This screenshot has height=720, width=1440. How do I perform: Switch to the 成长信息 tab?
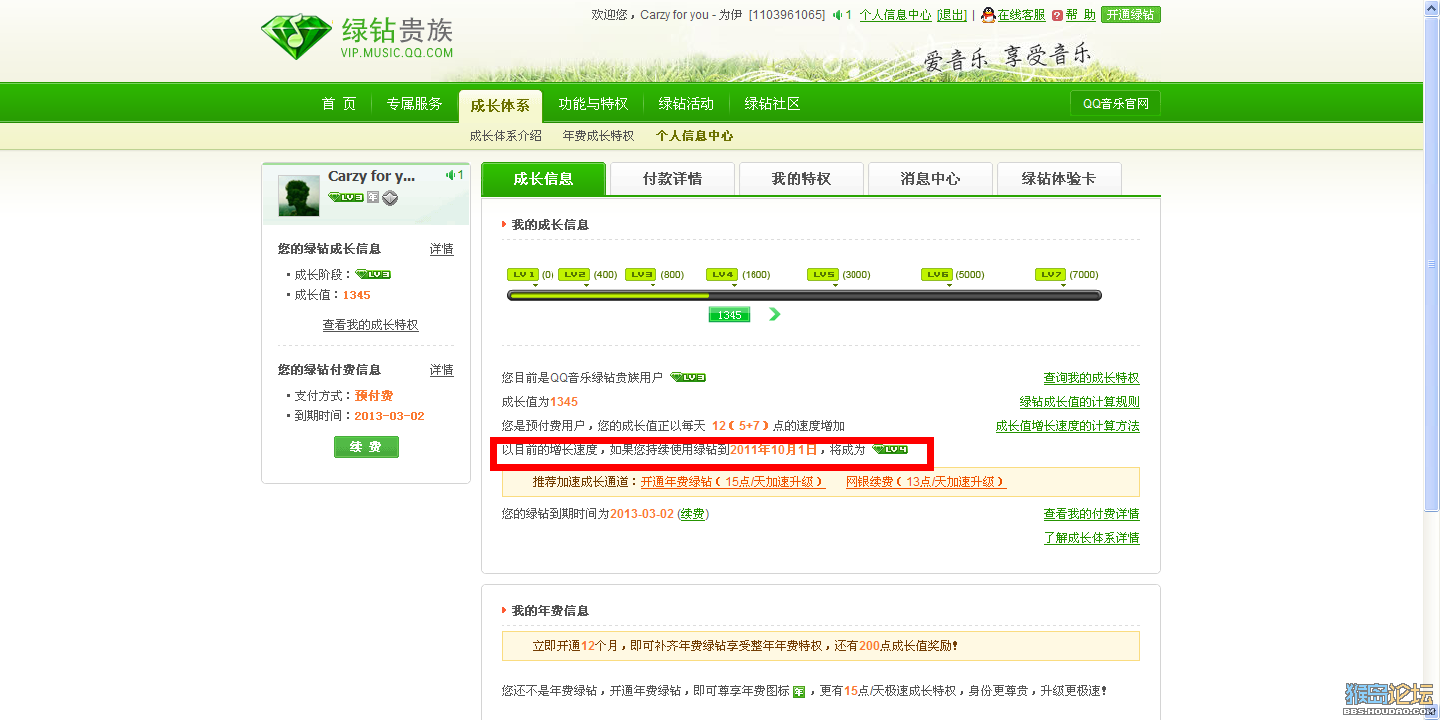point(543,179)
